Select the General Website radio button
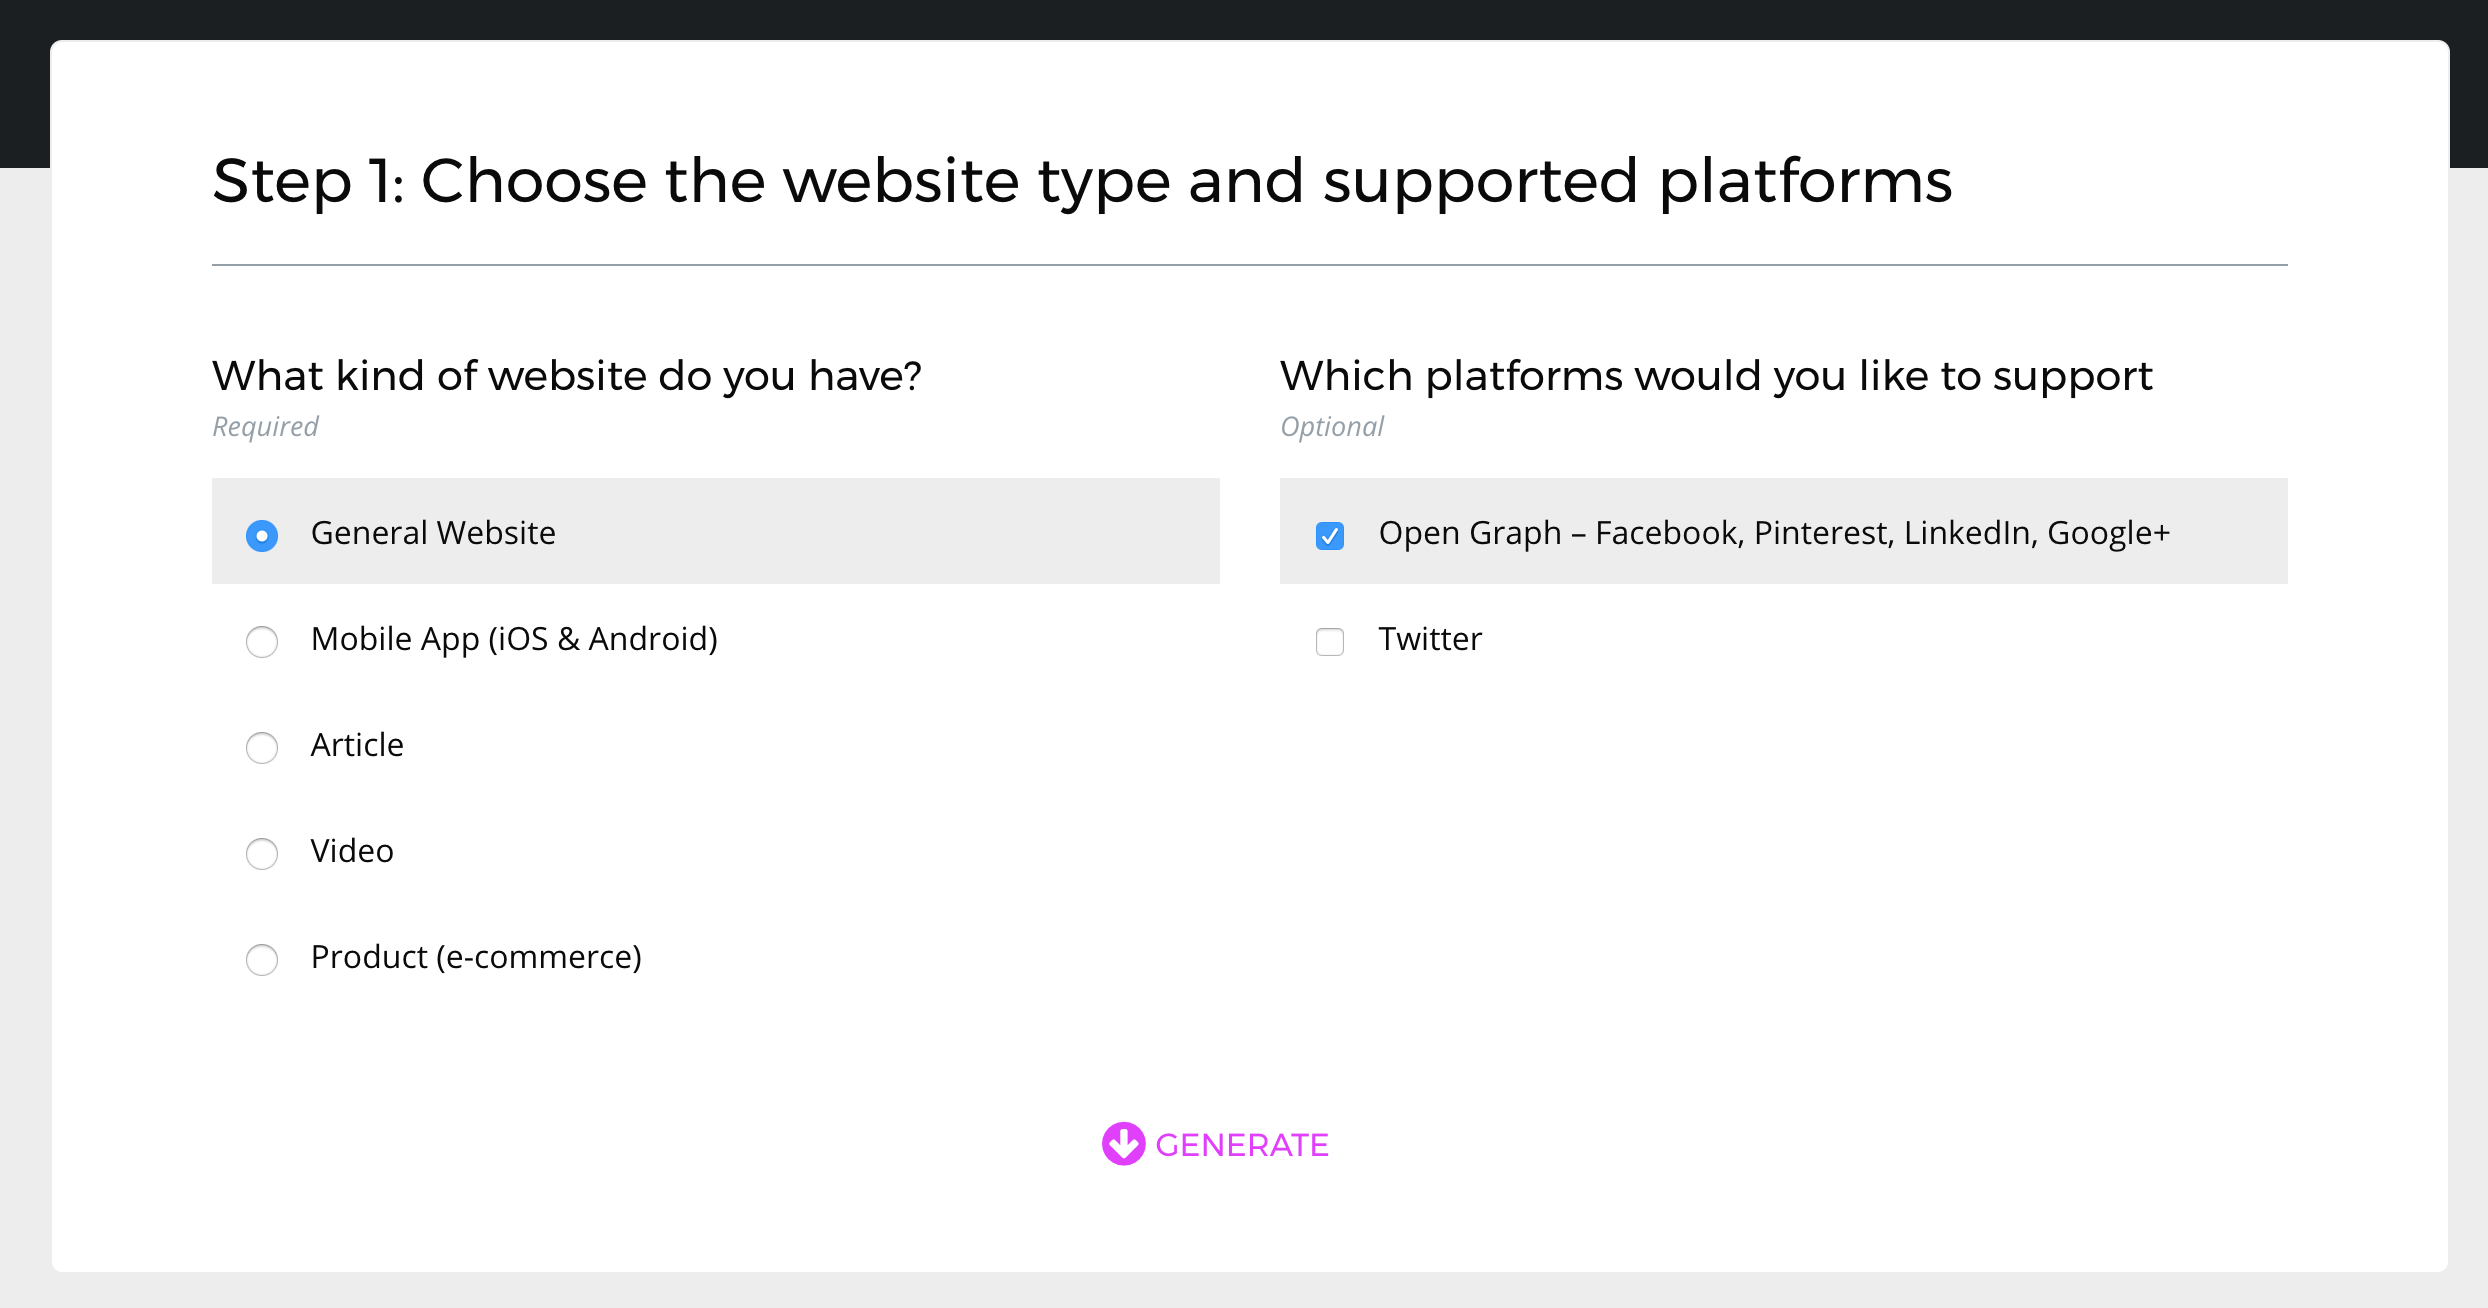The image size is (2488, 1308). (262, 536)
